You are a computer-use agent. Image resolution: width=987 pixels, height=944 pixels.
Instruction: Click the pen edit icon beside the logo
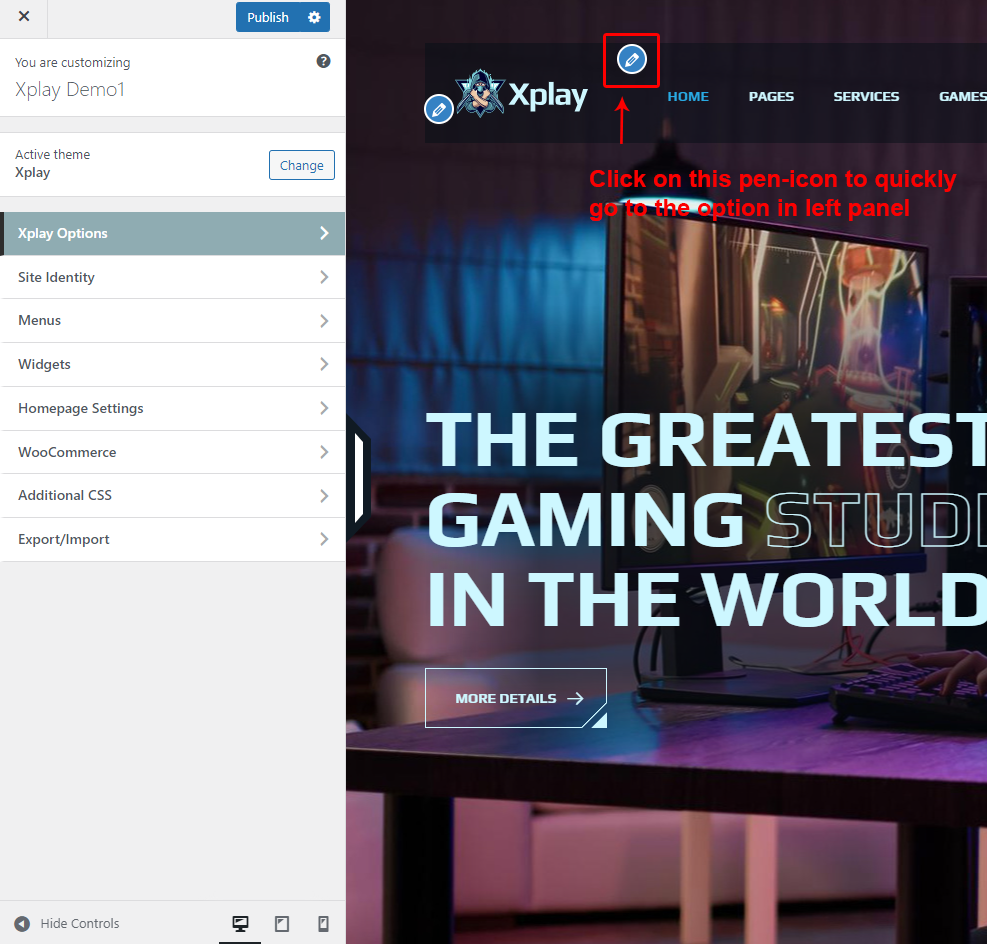(438, 109)
